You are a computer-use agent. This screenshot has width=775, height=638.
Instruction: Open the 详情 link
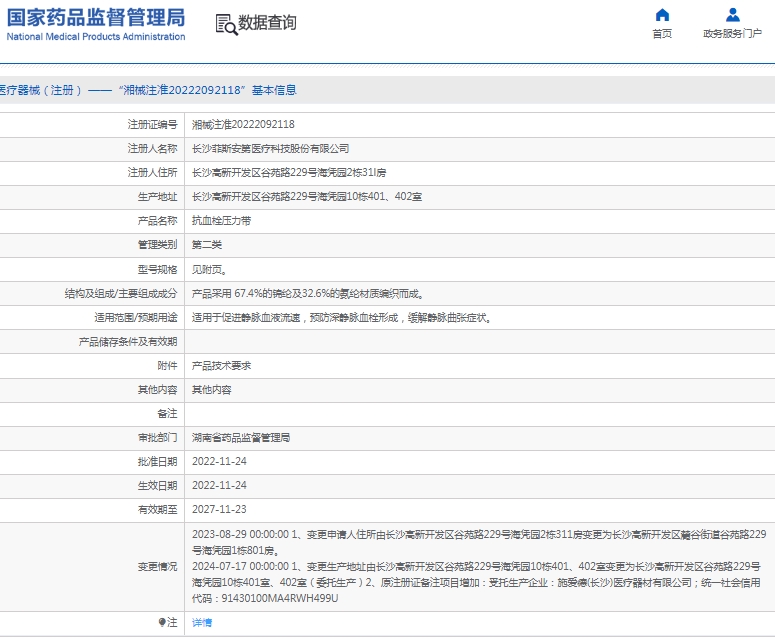202,623
